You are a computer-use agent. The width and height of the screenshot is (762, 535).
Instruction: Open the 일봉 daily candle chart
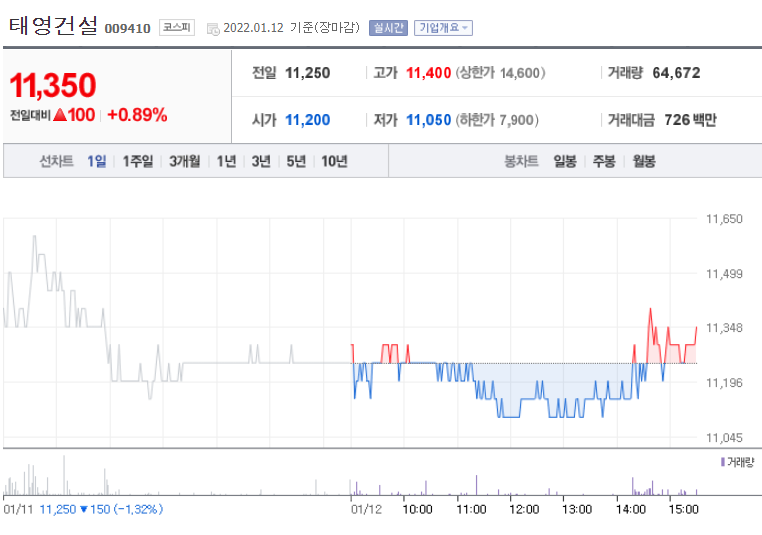point(565,161)
